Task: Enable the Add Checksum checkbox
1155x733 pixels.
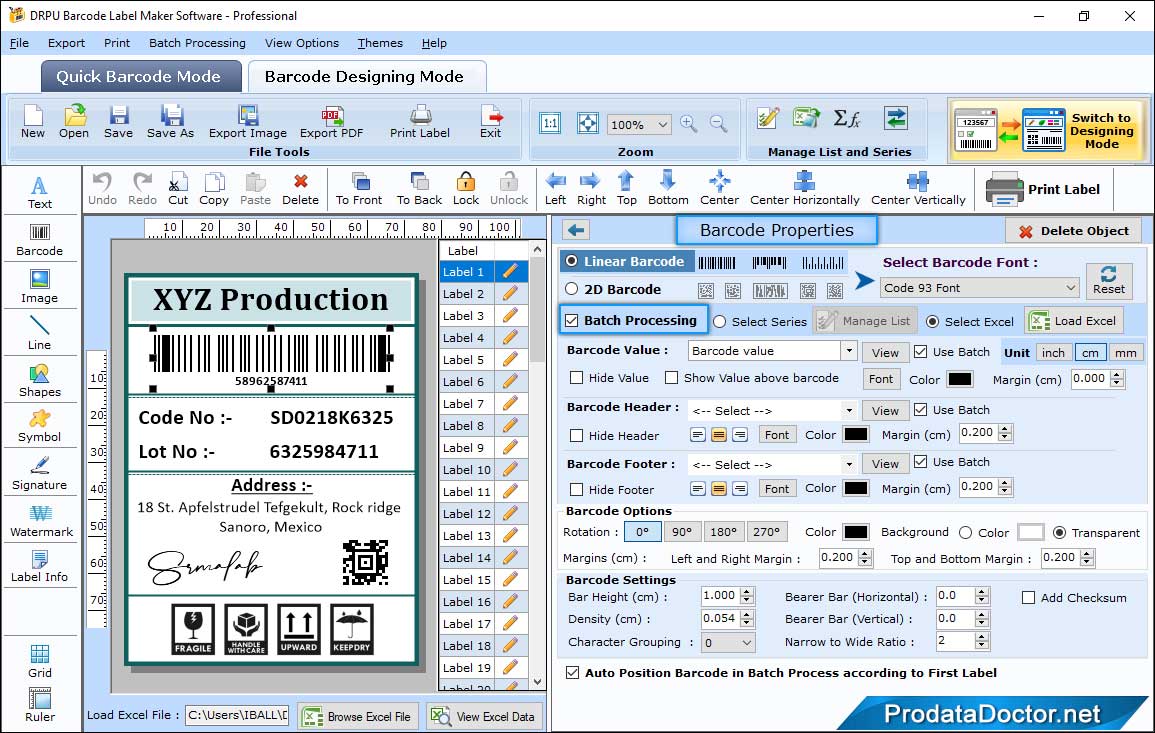Action: point(1029,598)
